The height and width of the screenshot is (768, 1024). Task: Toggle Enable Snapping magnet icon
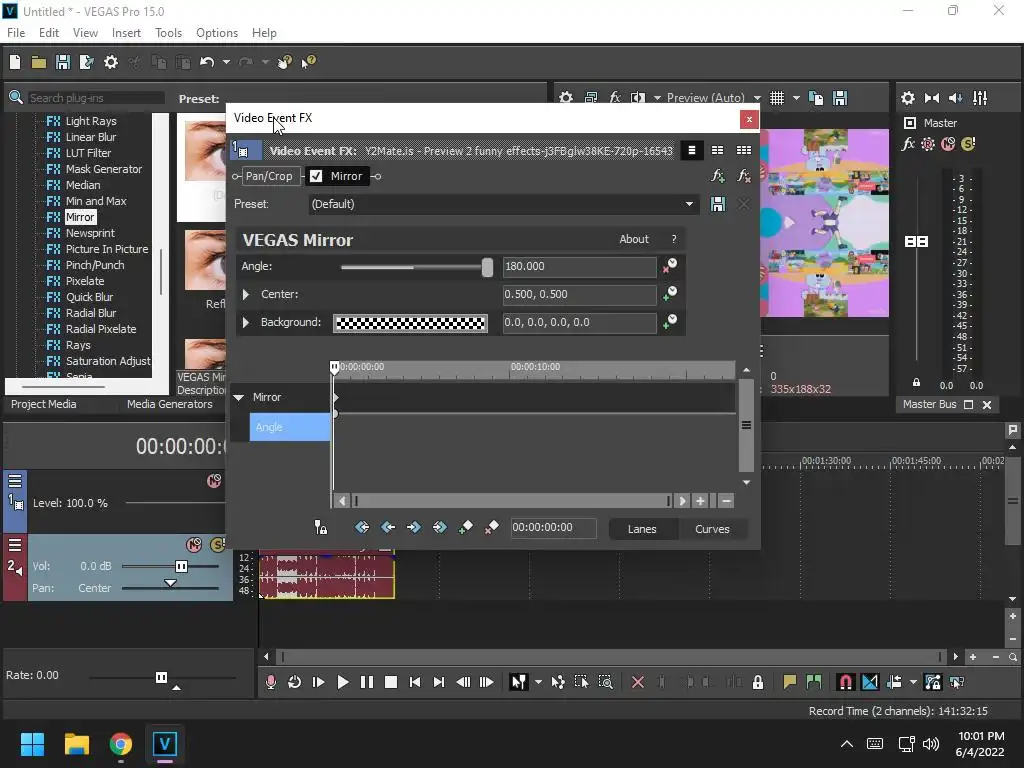coord(845,682)
